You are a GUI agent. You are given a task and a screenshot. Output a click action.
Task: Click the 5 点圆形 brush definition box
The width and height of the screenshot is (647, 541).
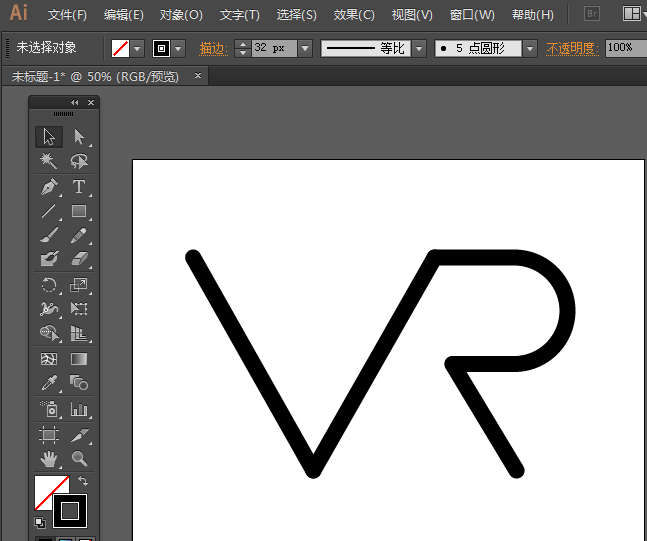pyautogui.click(x=479, y=48)
